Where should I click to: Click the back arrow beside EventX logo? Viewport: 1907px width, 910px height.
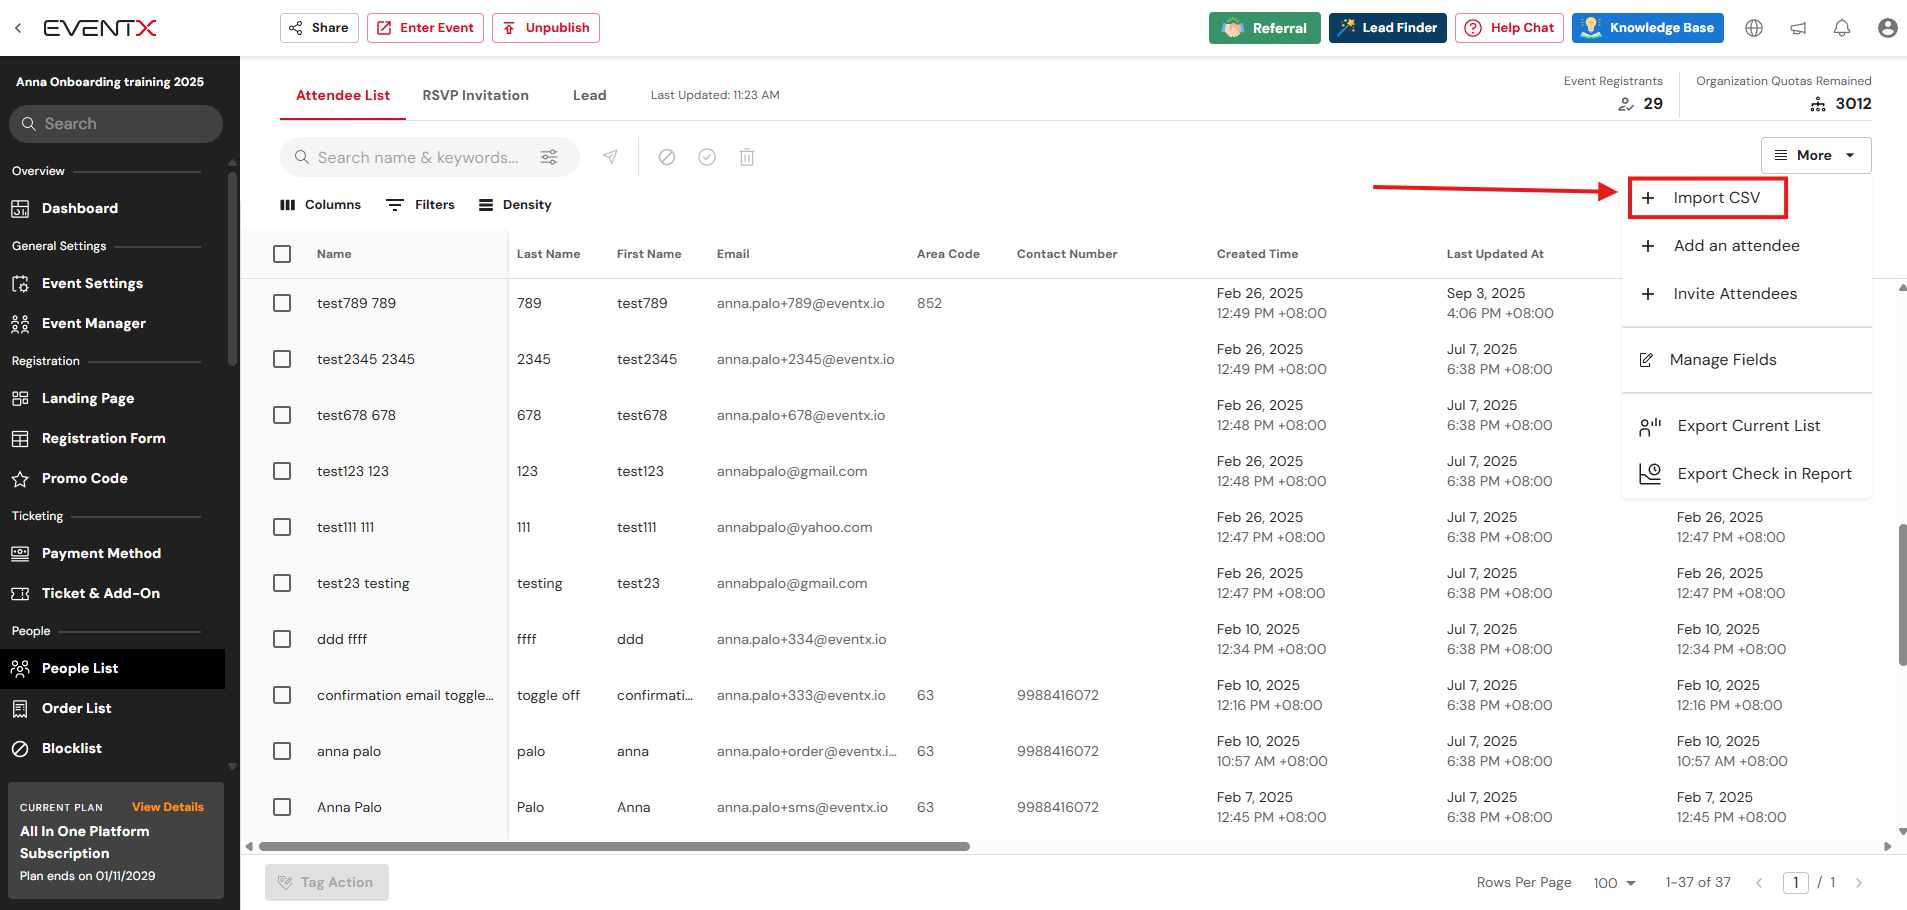pos(18,28)
